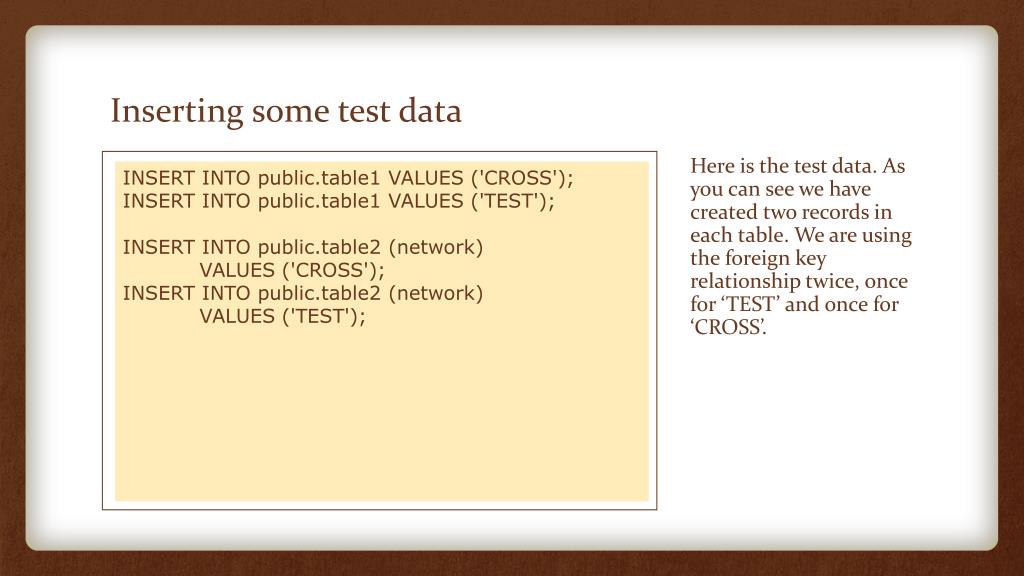Select the first INSERT 'CROSS' code line

click(348, 178)
